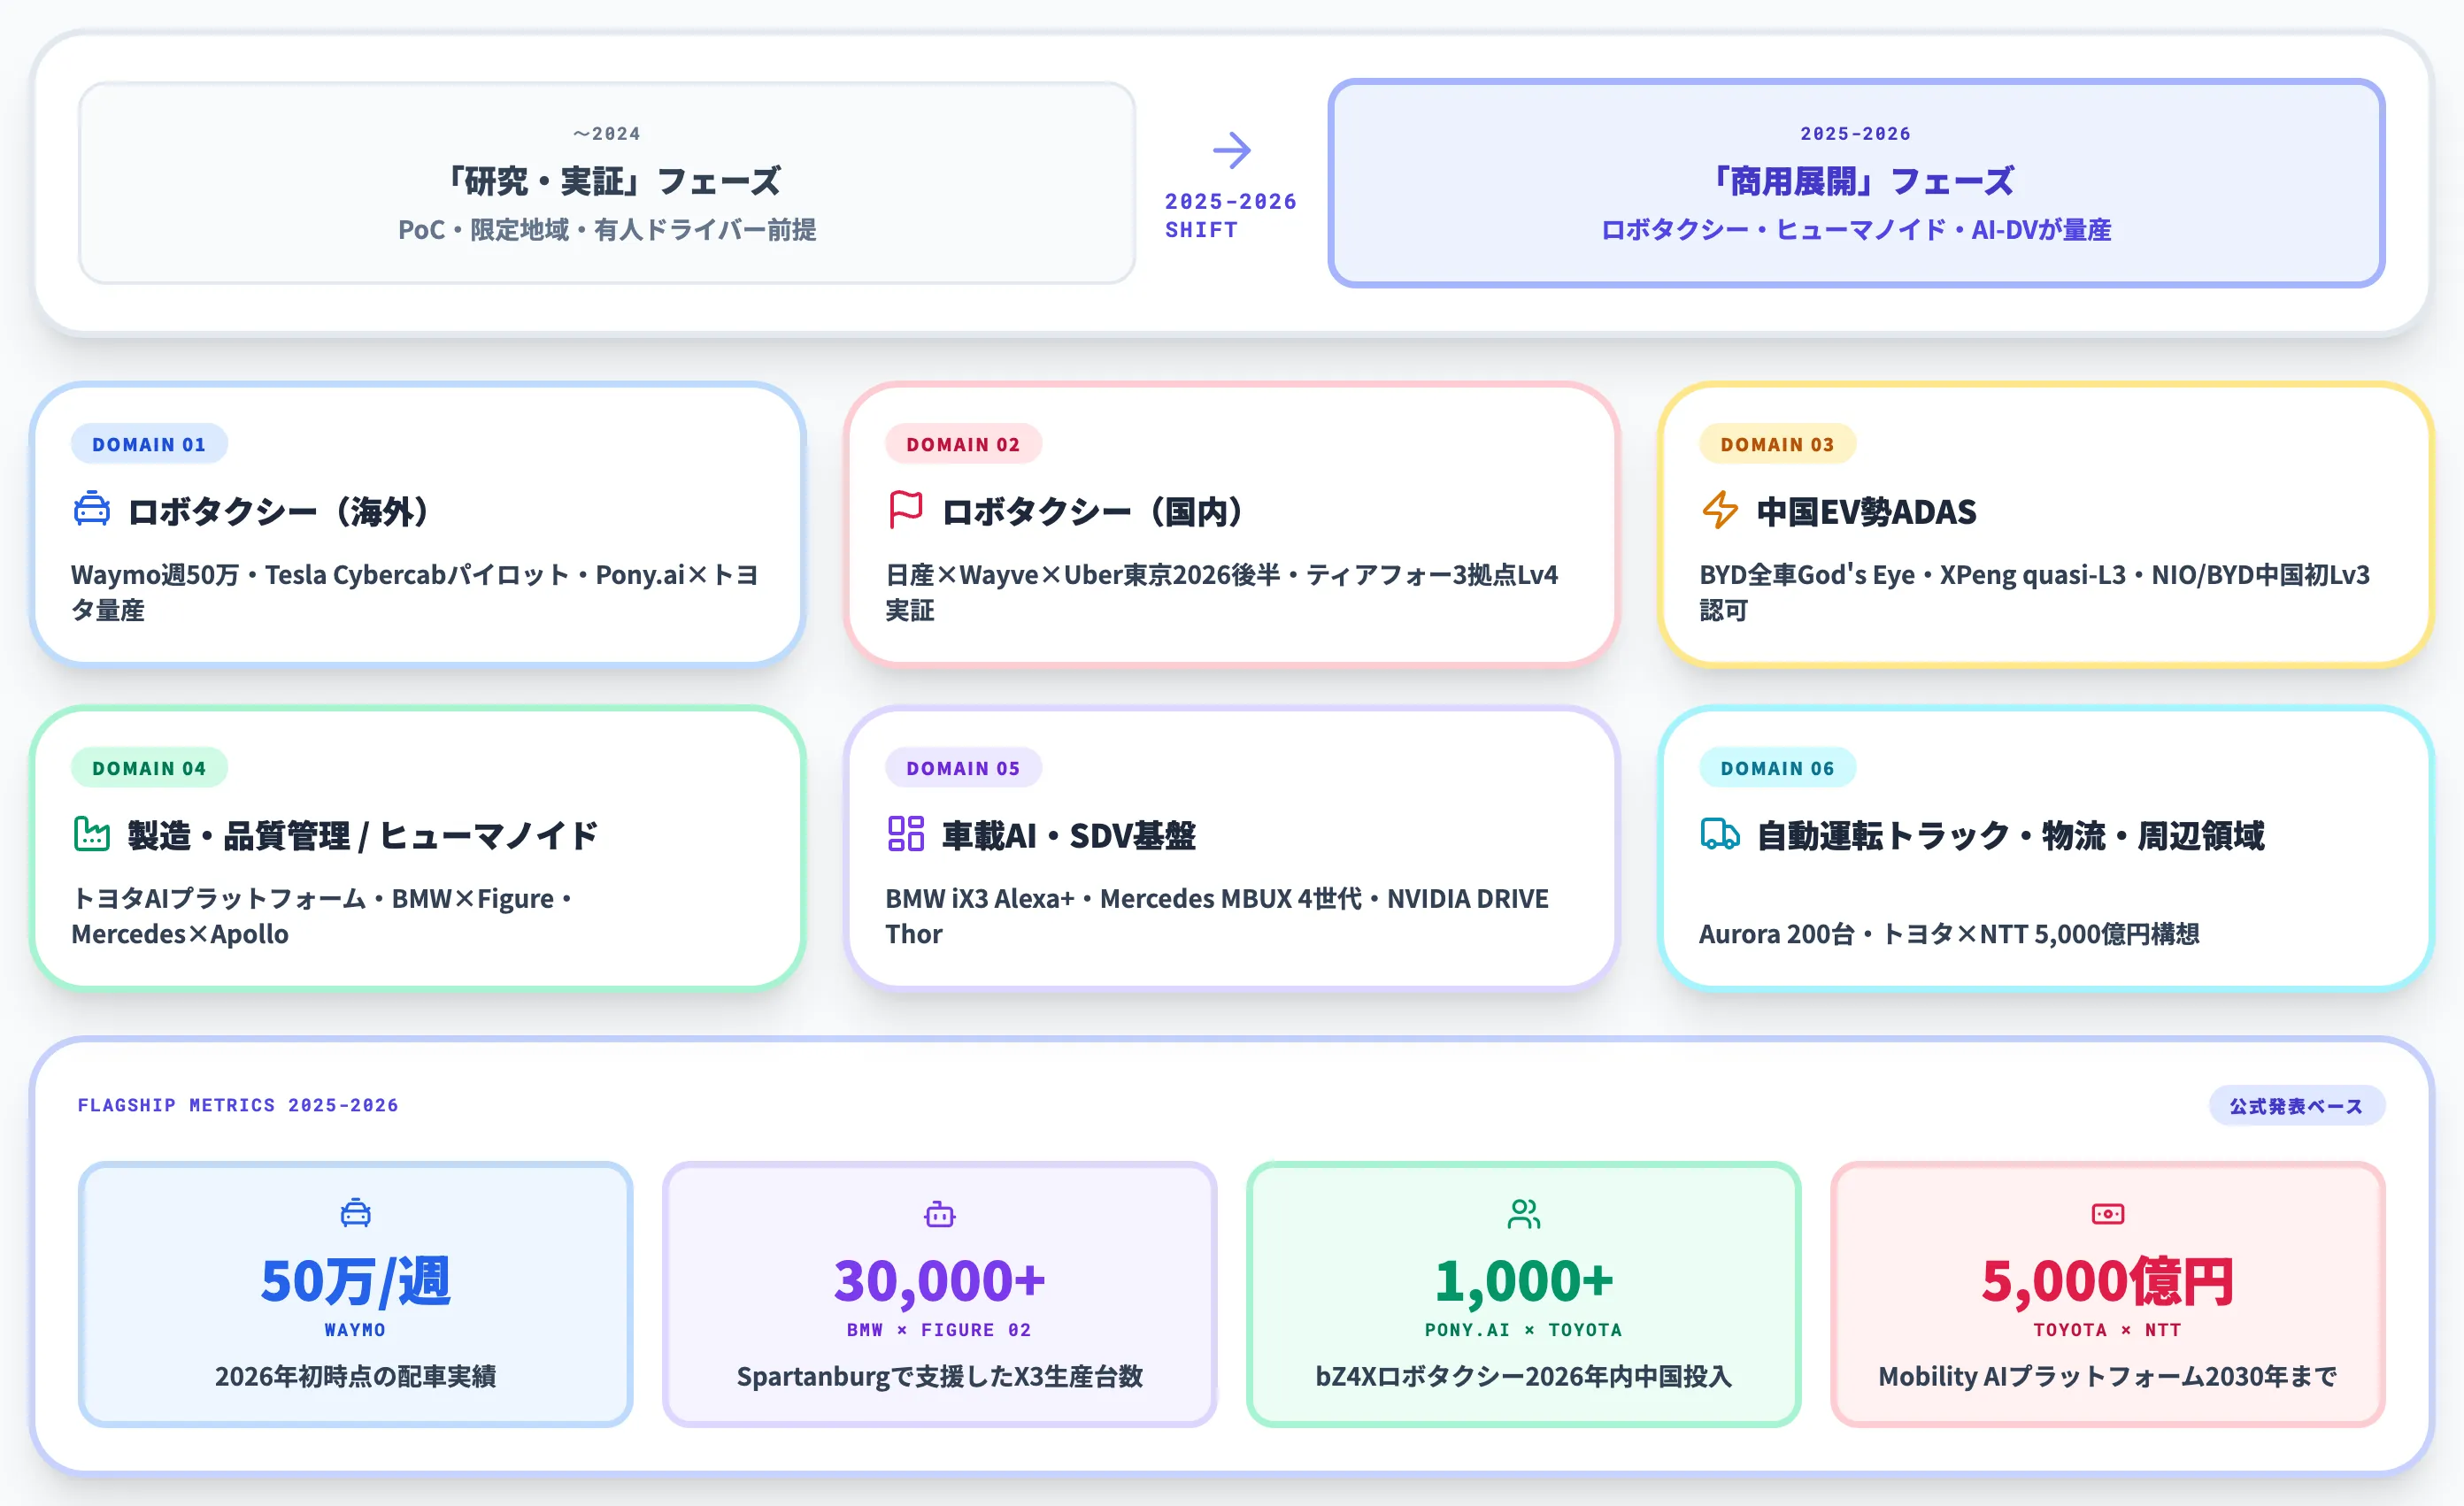The width and height of the screenshot is (2464, 1506).
Task: Click the 50万/週 metric value
Action: pos(355,1280)
